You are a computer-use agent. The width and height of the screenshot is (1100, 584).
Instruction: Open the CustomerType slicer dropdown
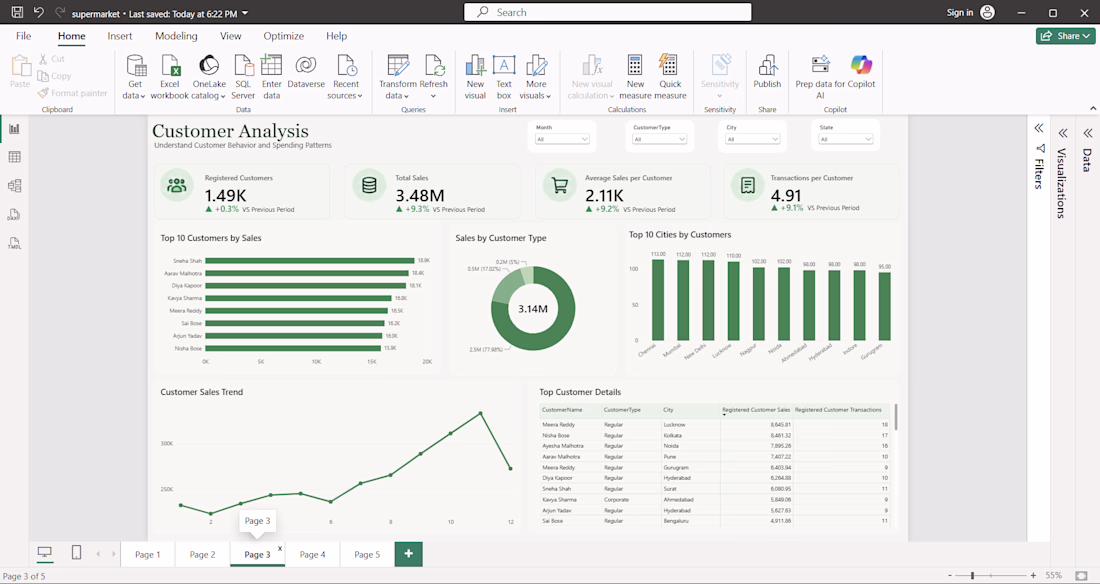tap(659, 139)
